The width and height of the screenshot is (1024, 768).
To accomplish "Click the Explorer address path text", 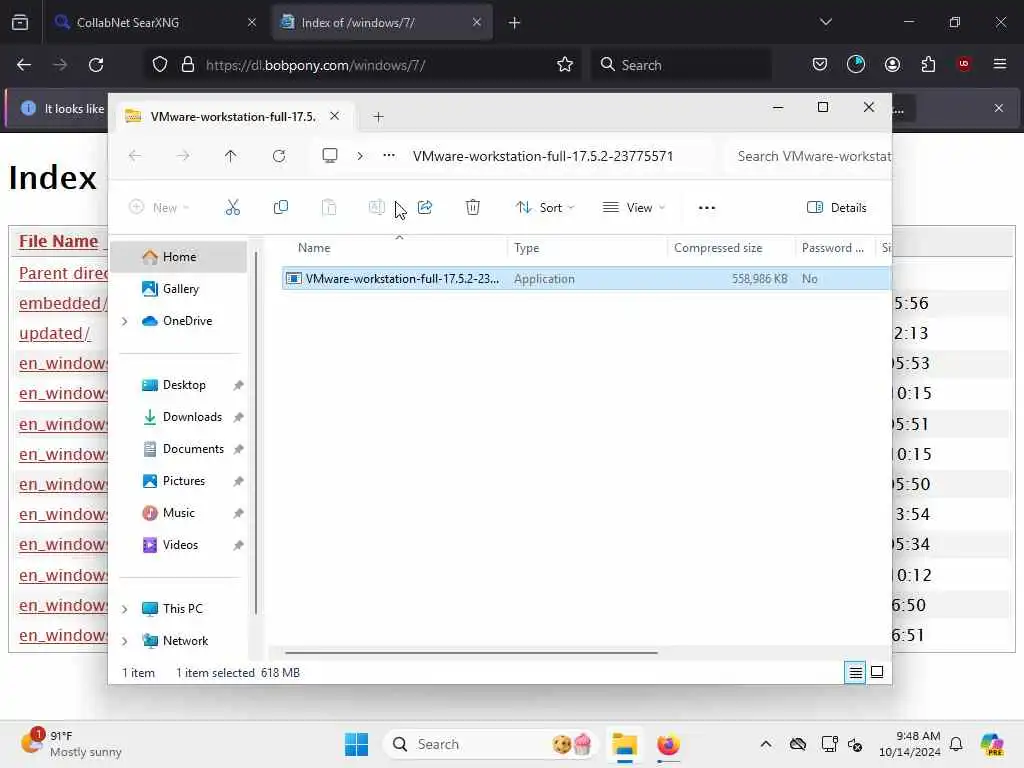I will pyautogui.click(x=543, y=156).
